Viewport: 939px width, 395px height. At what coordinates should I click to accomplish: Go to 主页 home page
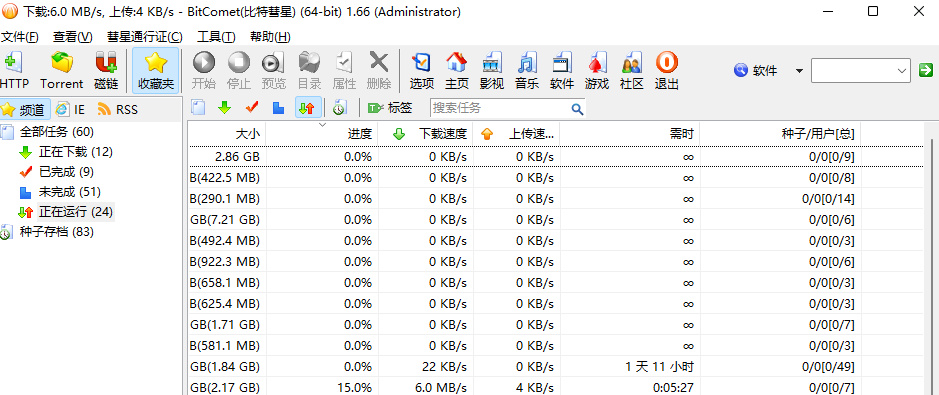[x=456, y=71]
